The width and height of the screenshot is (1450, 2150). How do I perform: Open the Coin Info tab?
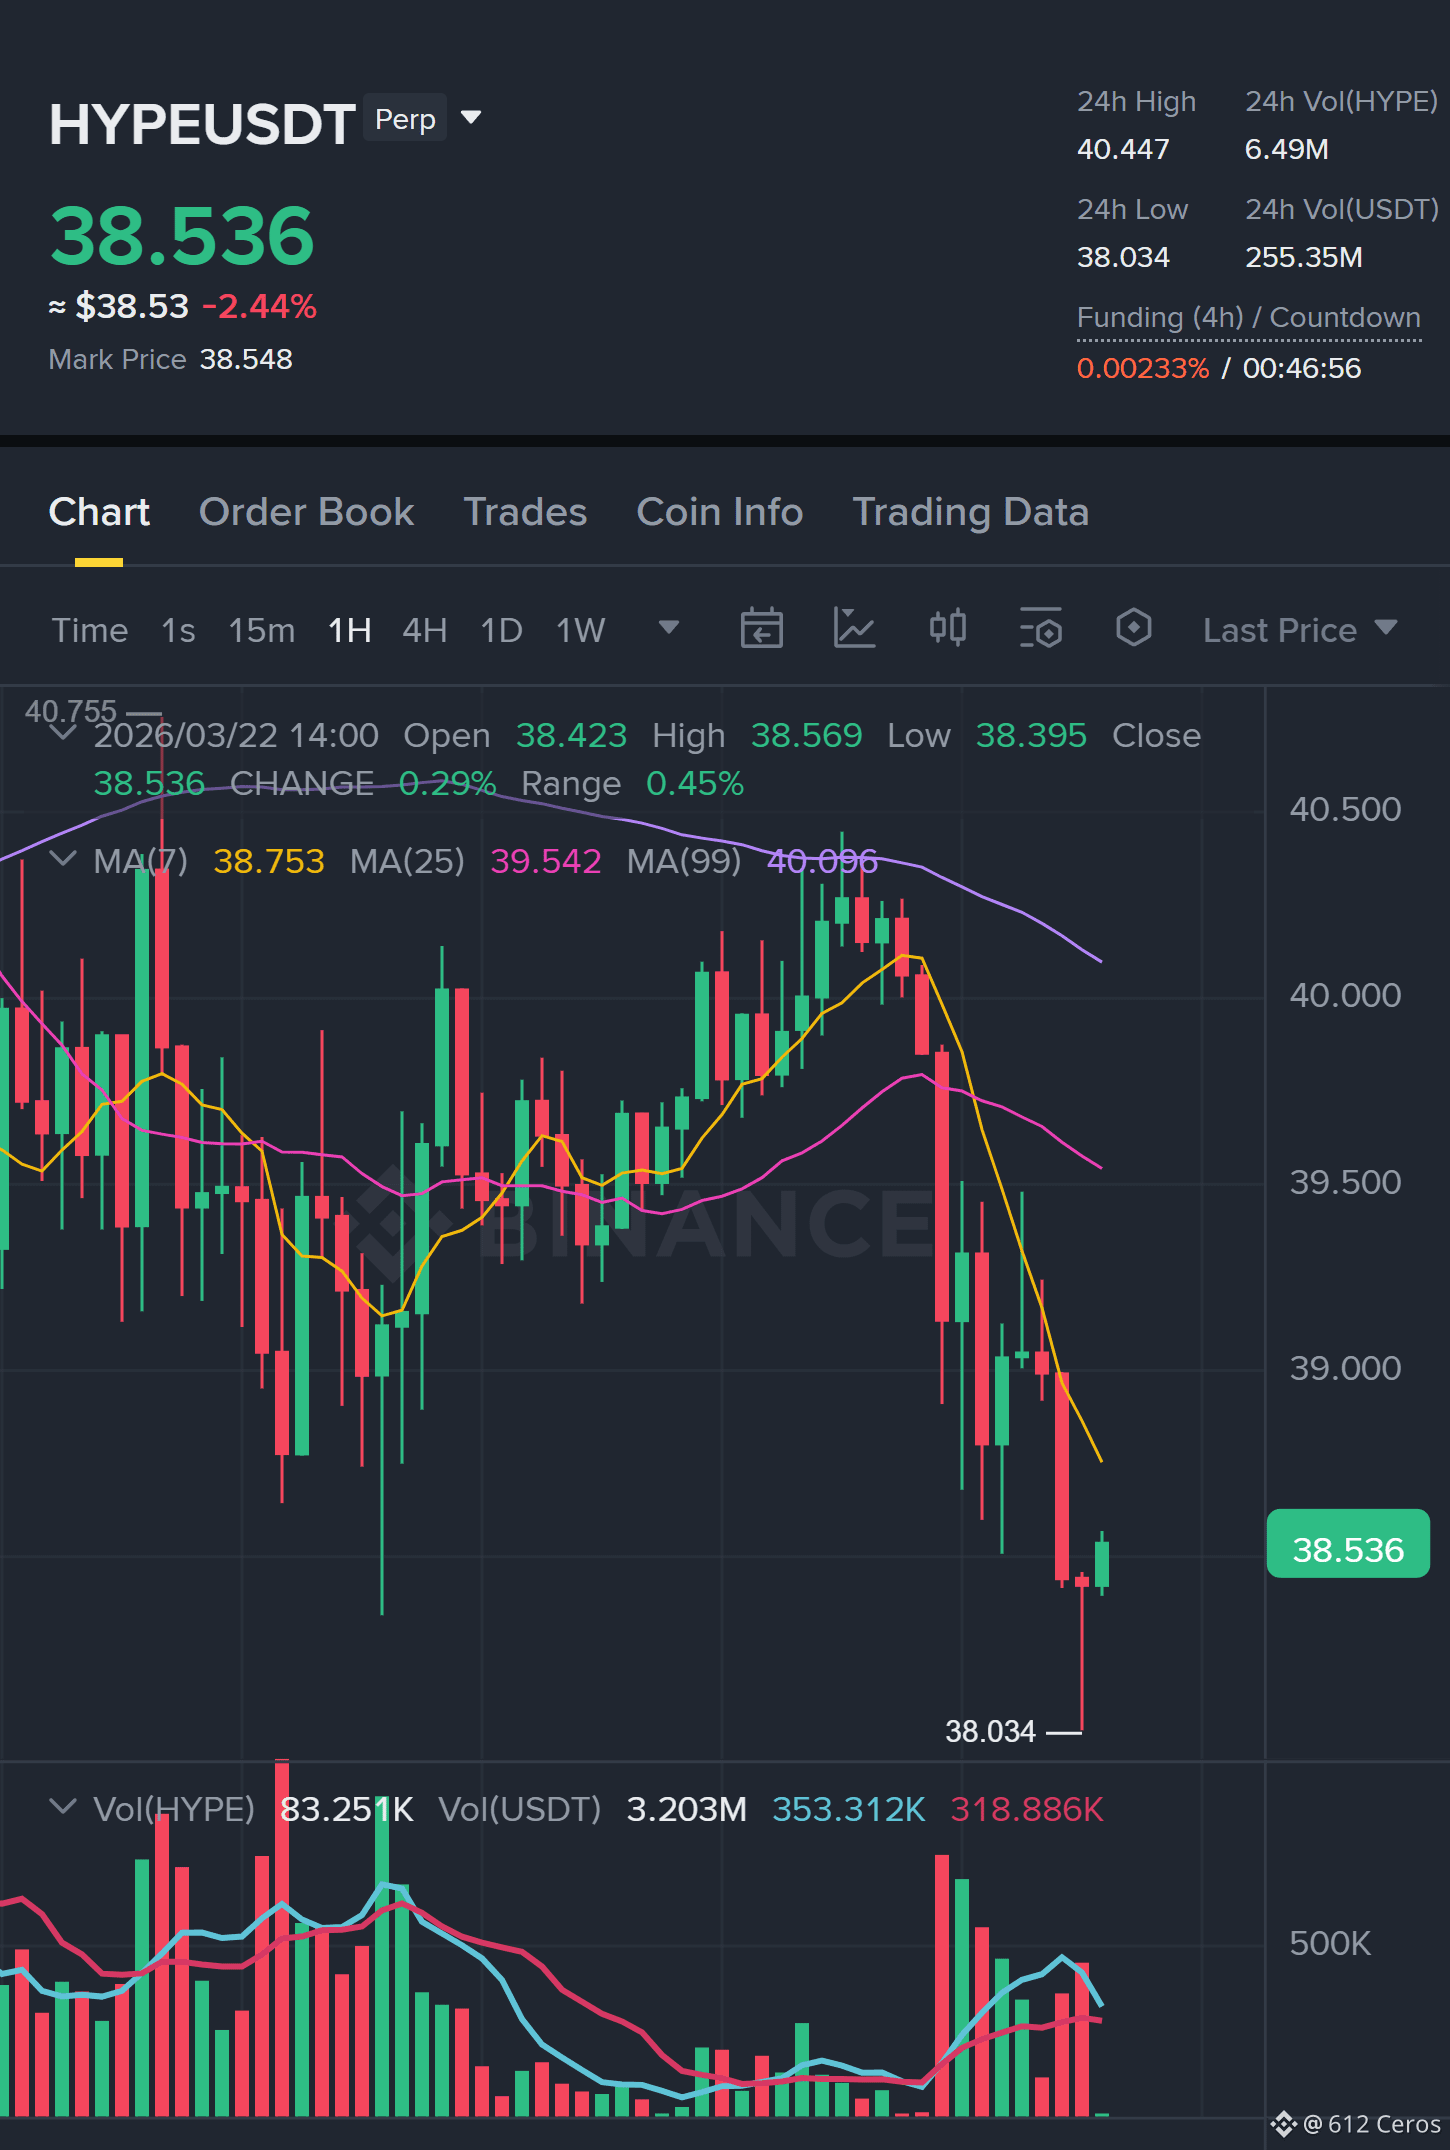point(720,512)
